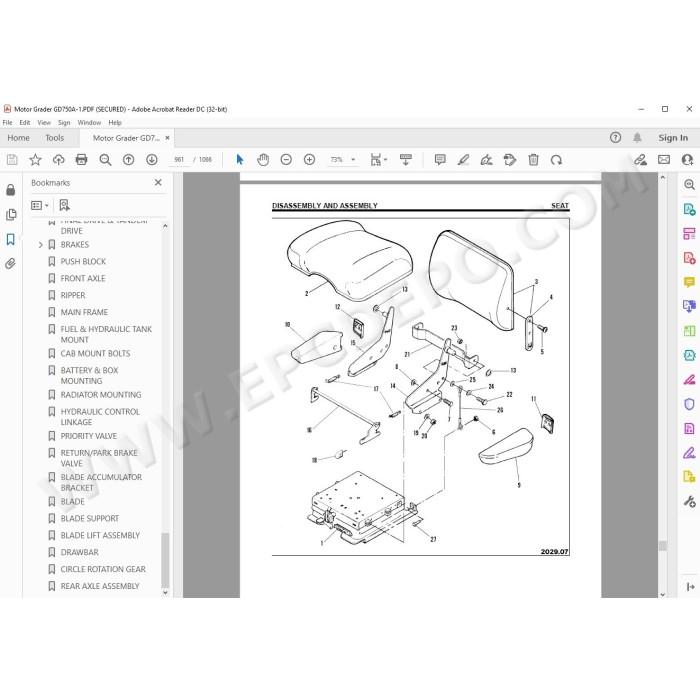Activate the Hand pan tool
Viewport: 700px width, 700px height.
point(263,159)
